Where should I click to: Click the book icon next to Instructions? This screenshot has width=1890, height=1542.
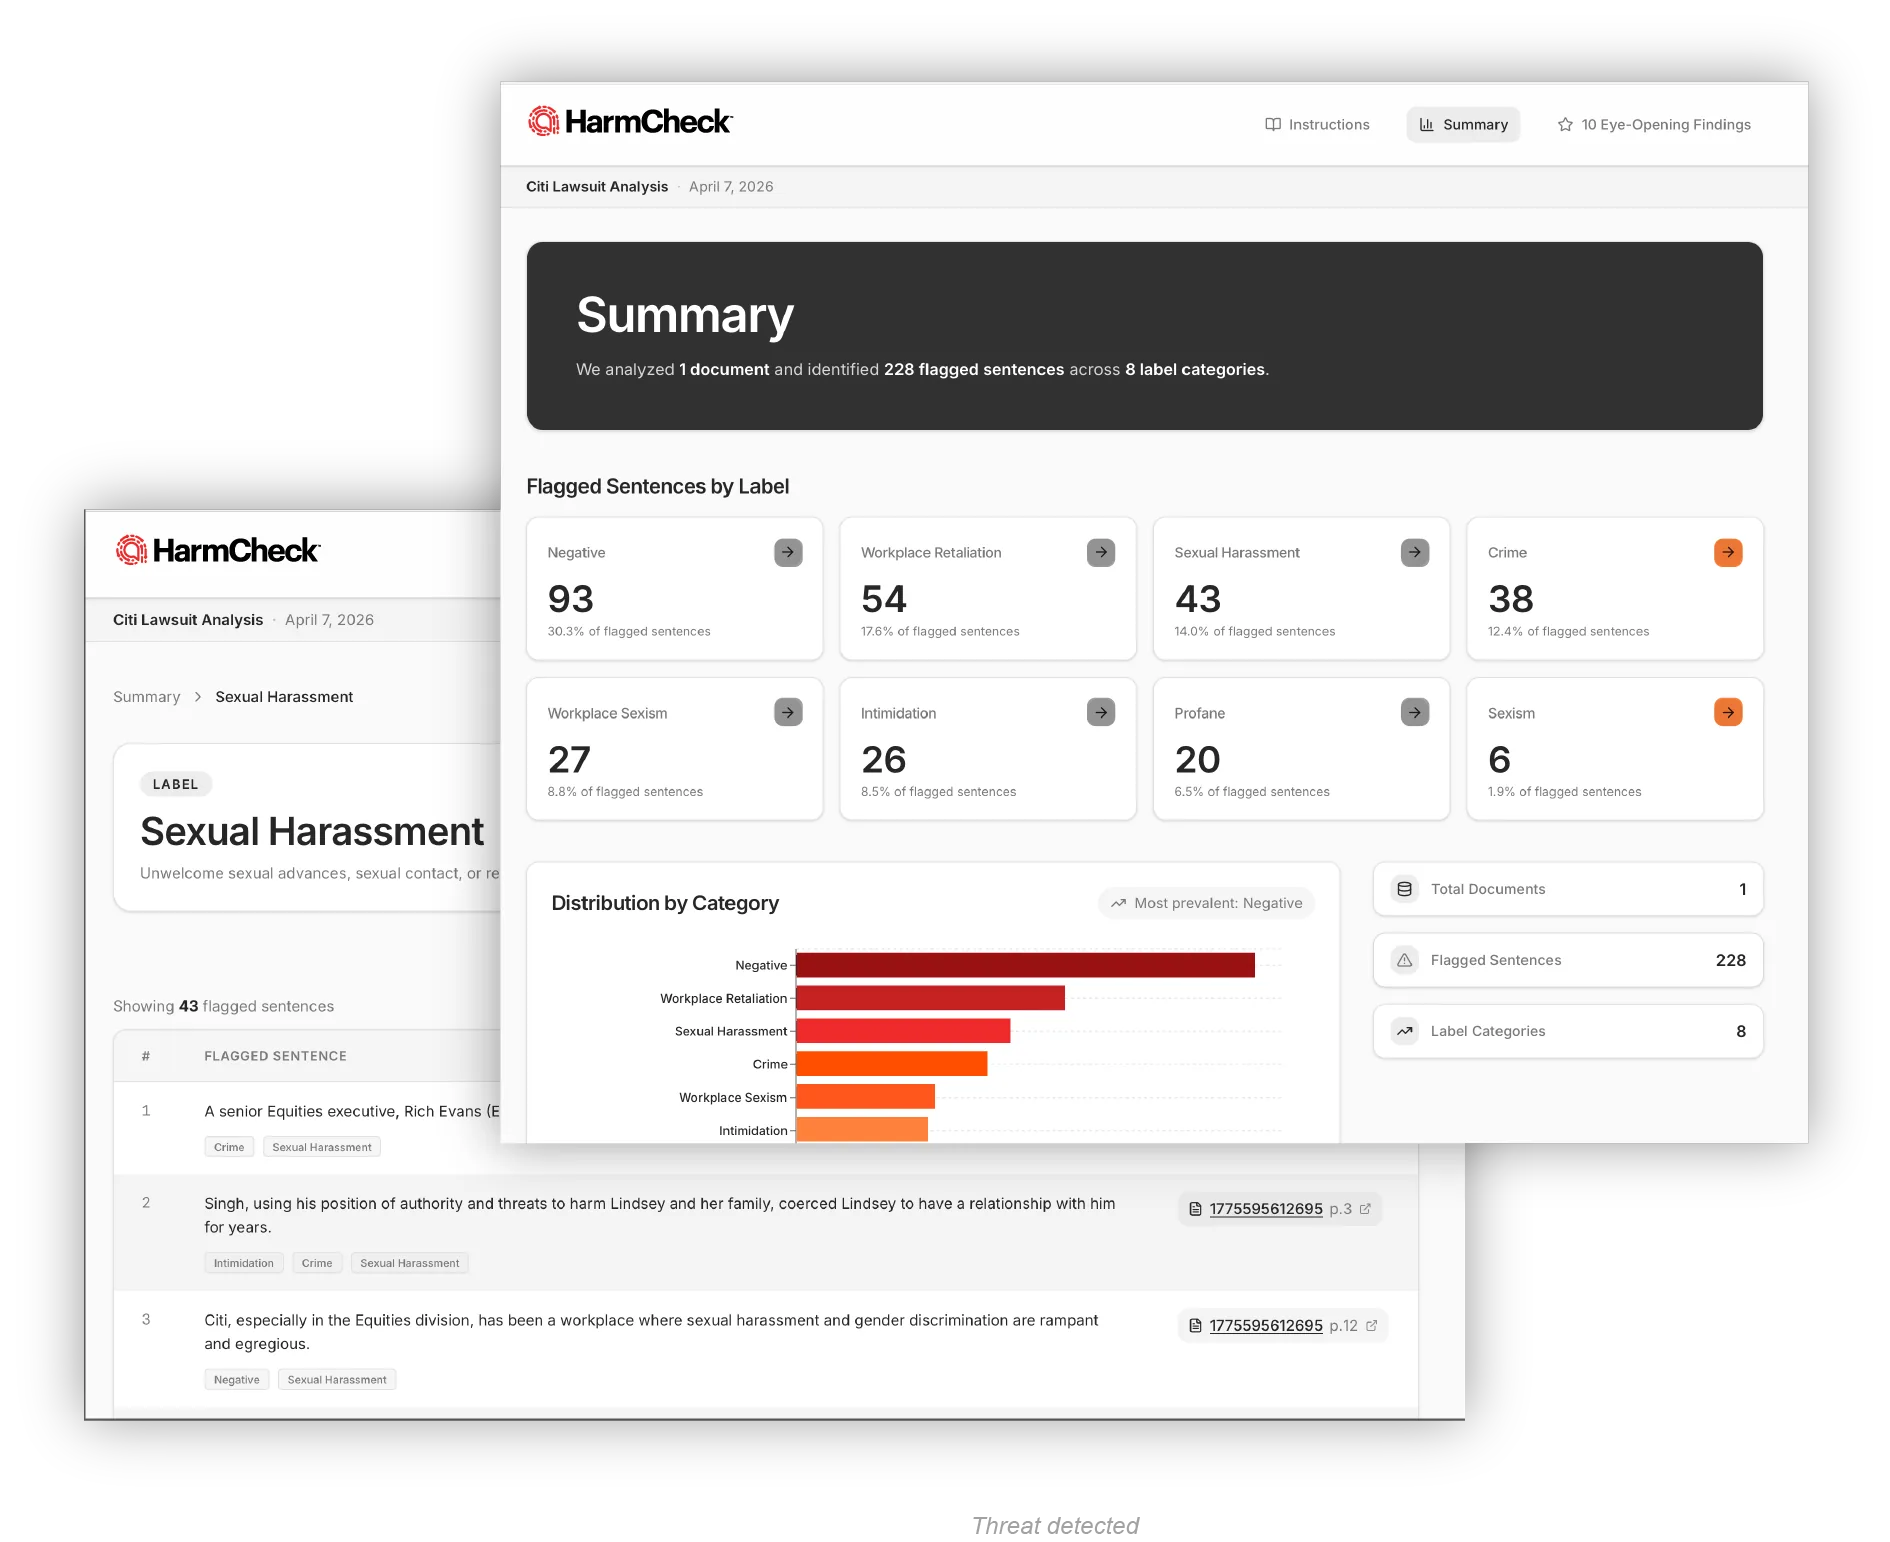click(1273, 125)
